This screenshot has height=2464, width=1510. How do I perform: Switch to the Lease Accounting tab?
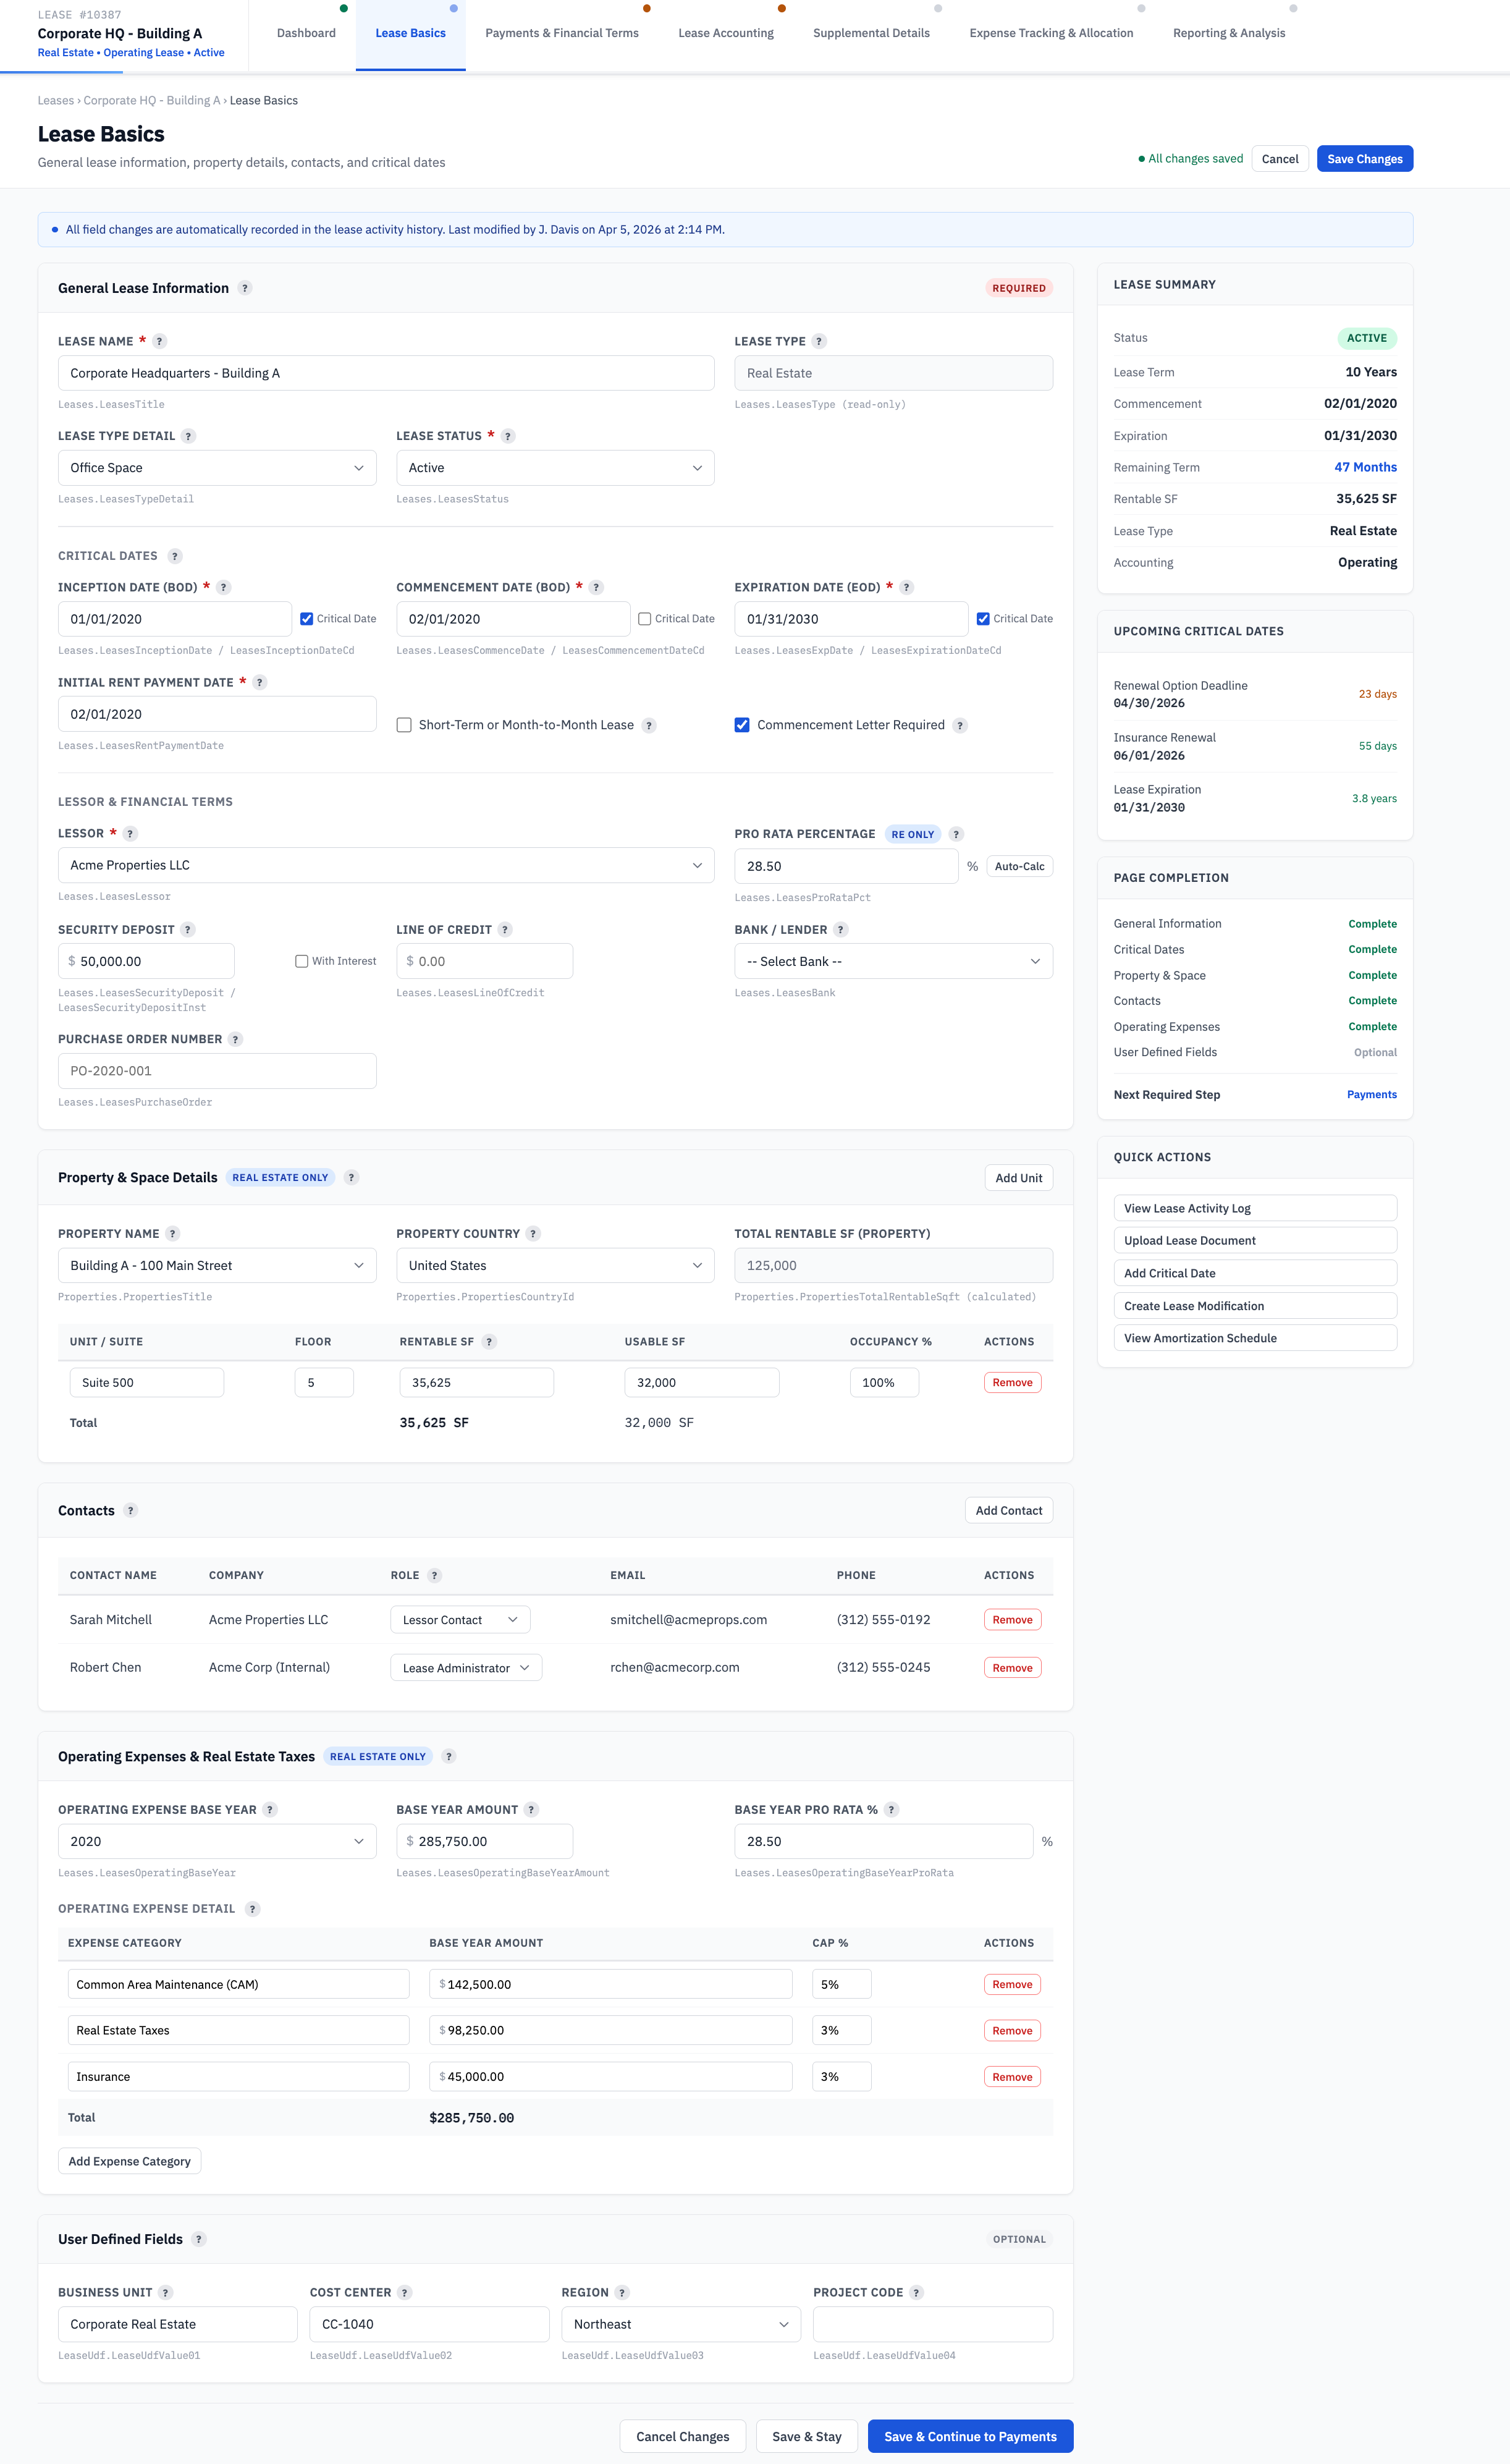(x=726, y=32)
